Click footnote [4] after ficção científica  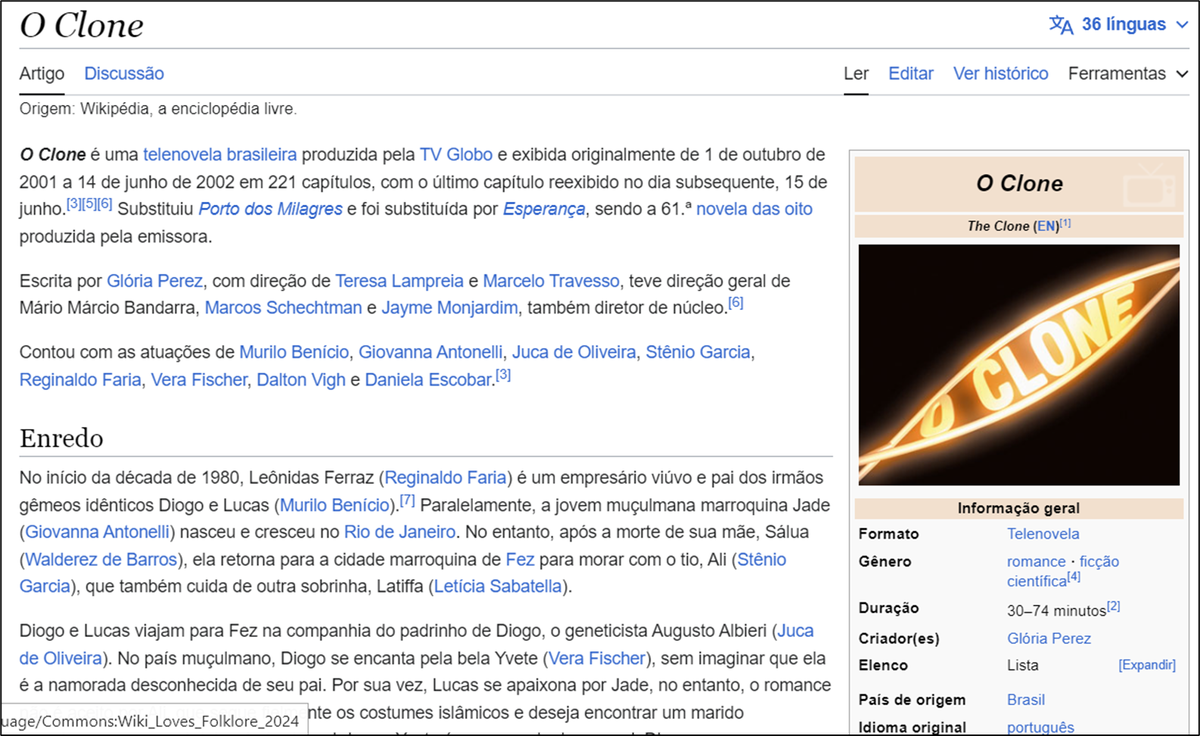click(1074, 577)
